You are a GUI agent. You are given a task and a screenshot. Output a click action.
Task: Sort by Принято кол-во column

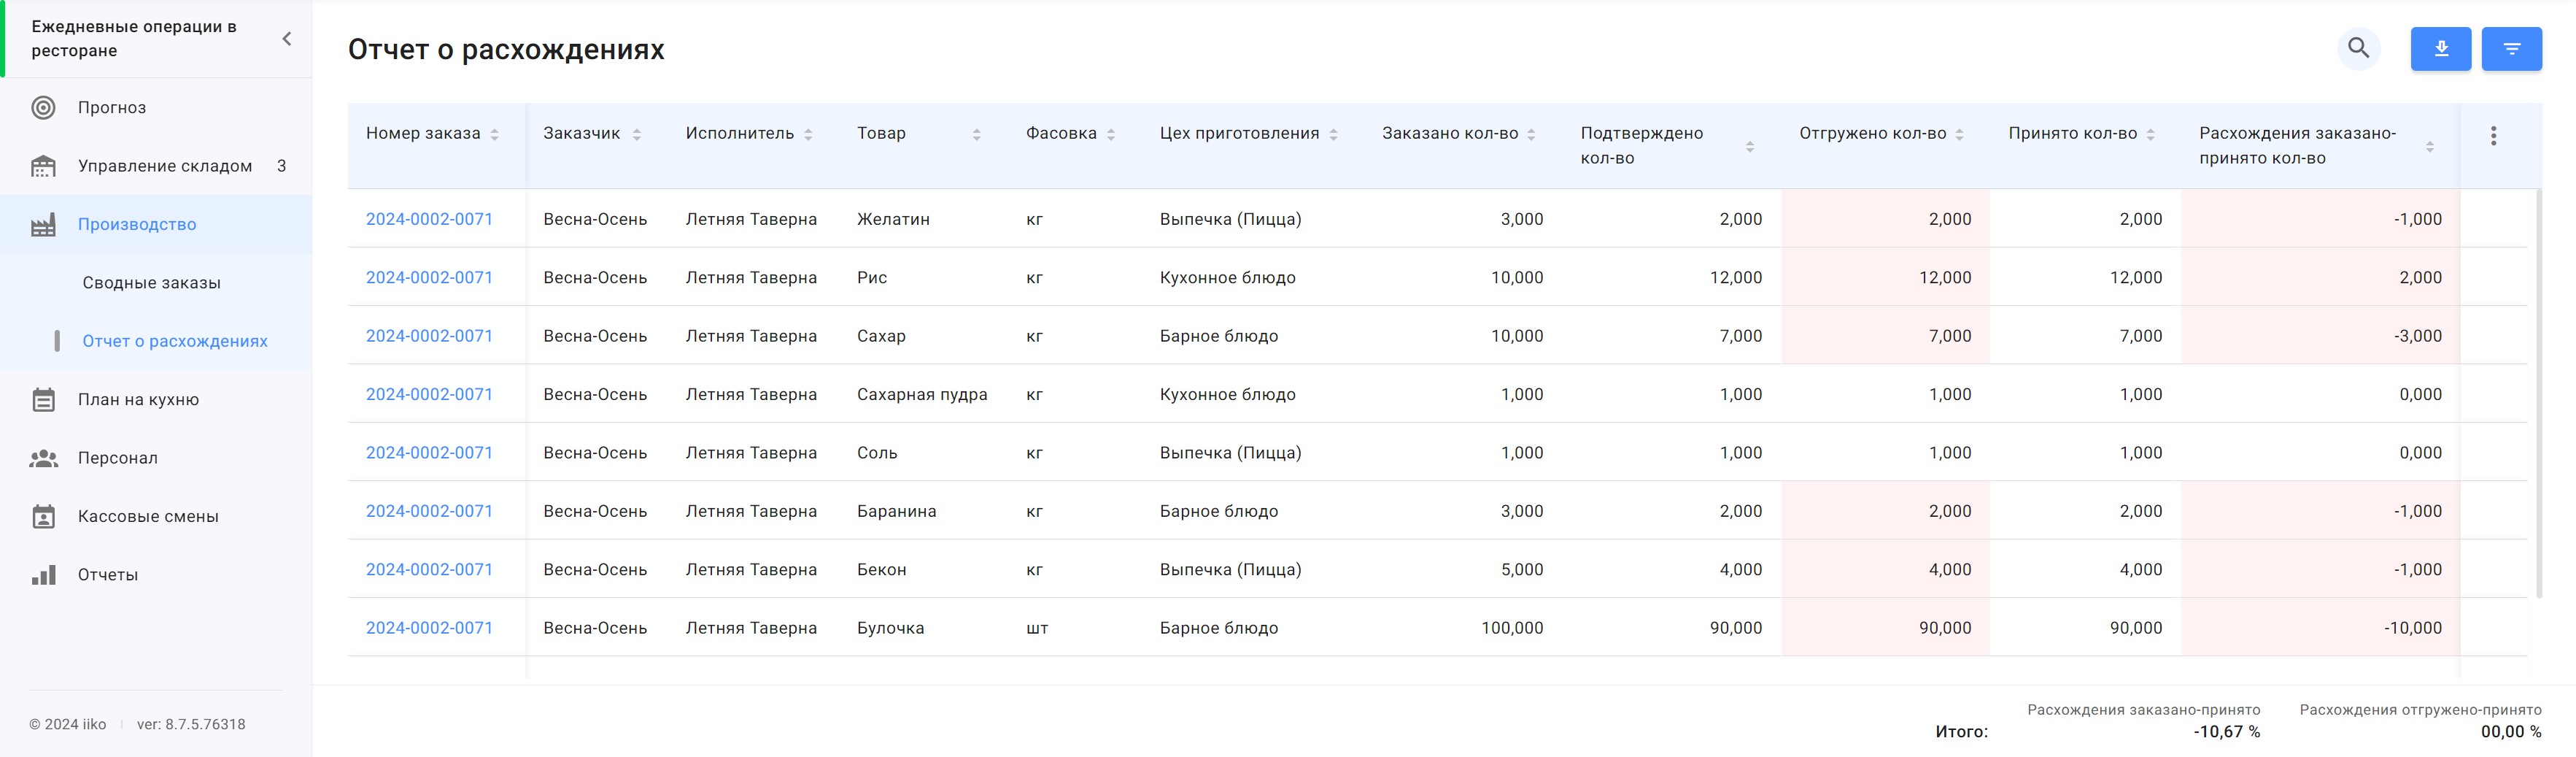point(2150,134)
